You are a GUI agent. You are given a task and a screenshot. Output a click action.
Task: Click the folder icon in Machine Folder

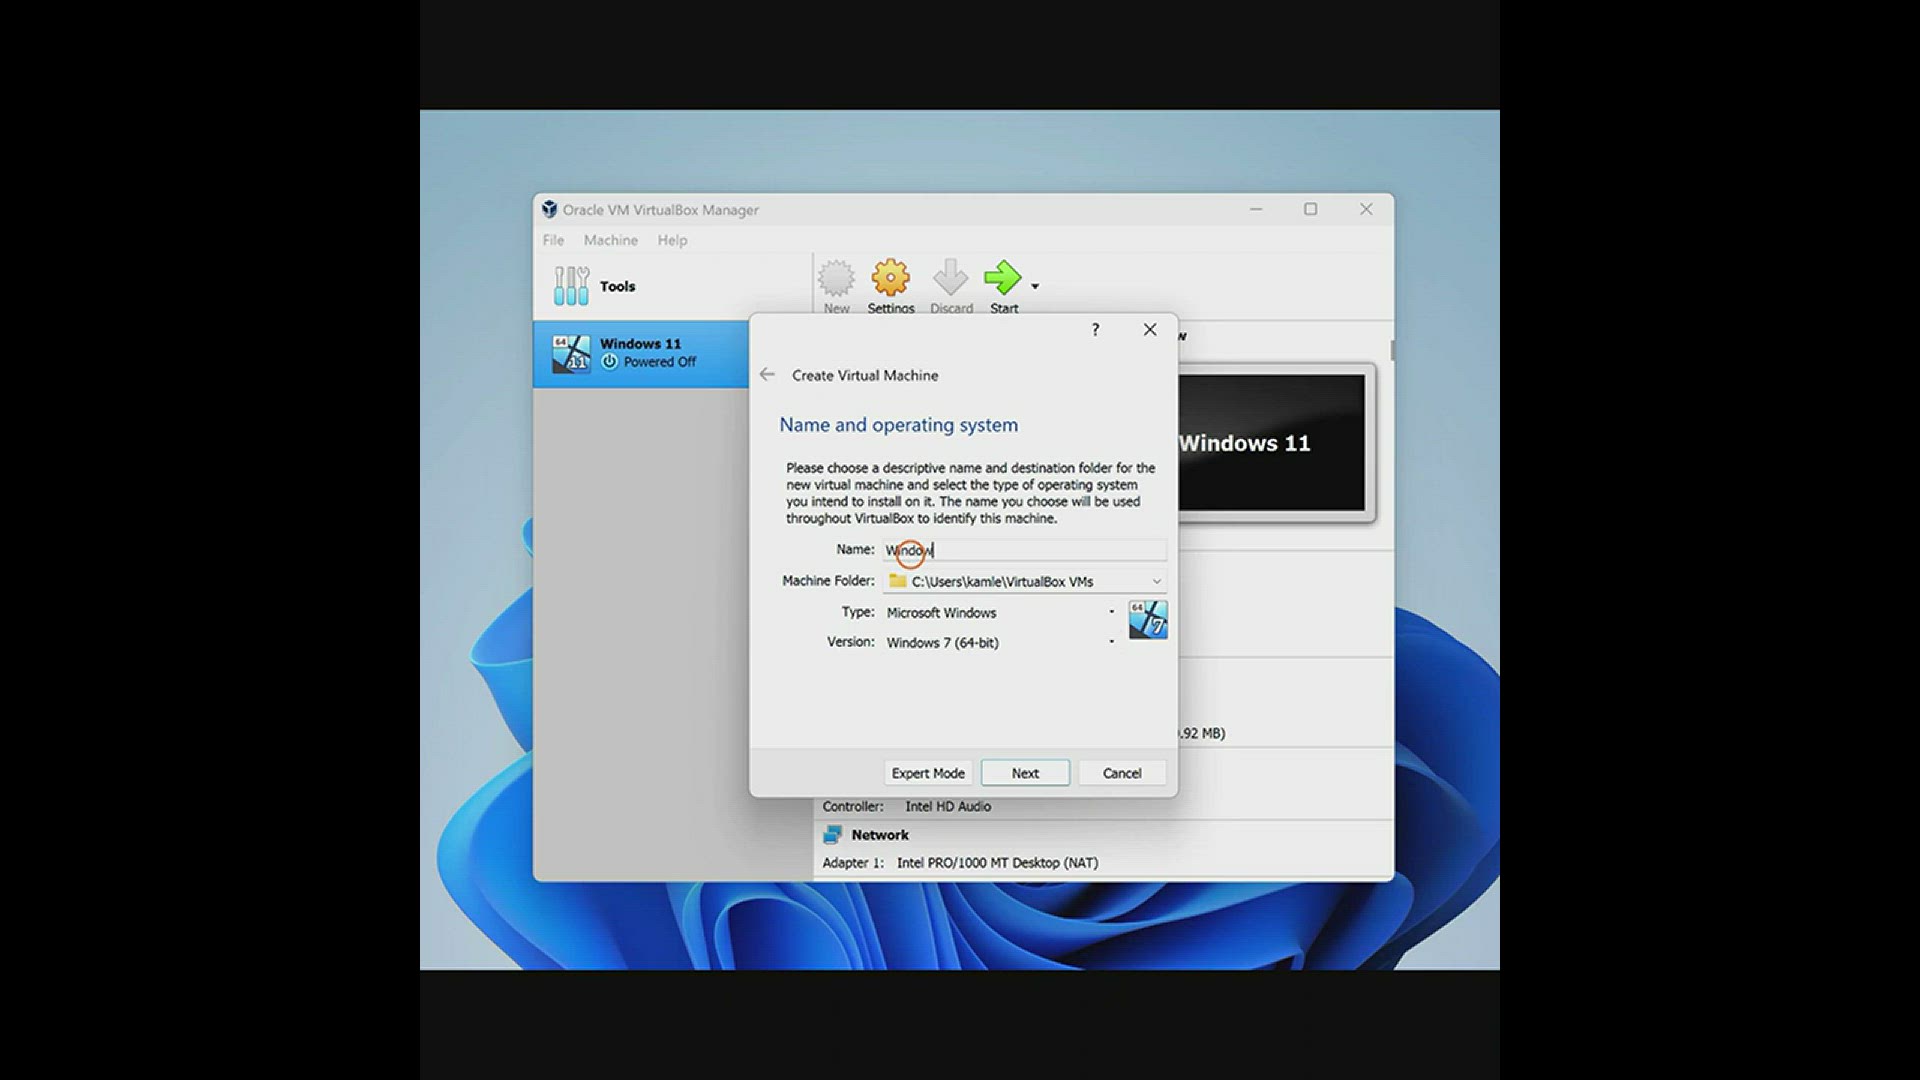[x=898, y=581]
